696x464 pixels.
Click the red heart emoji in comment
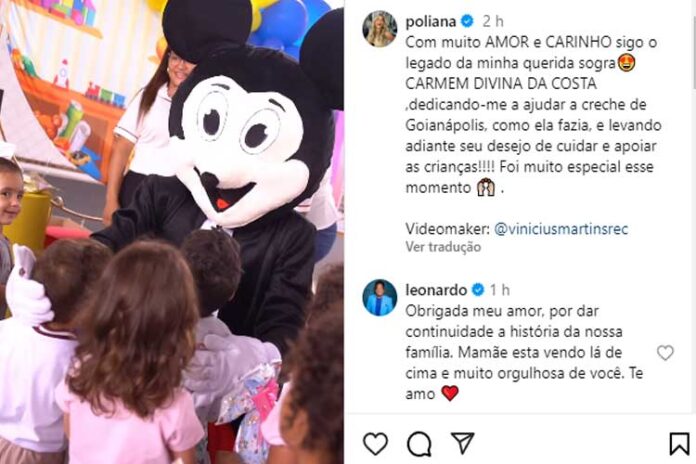(450, 393)
